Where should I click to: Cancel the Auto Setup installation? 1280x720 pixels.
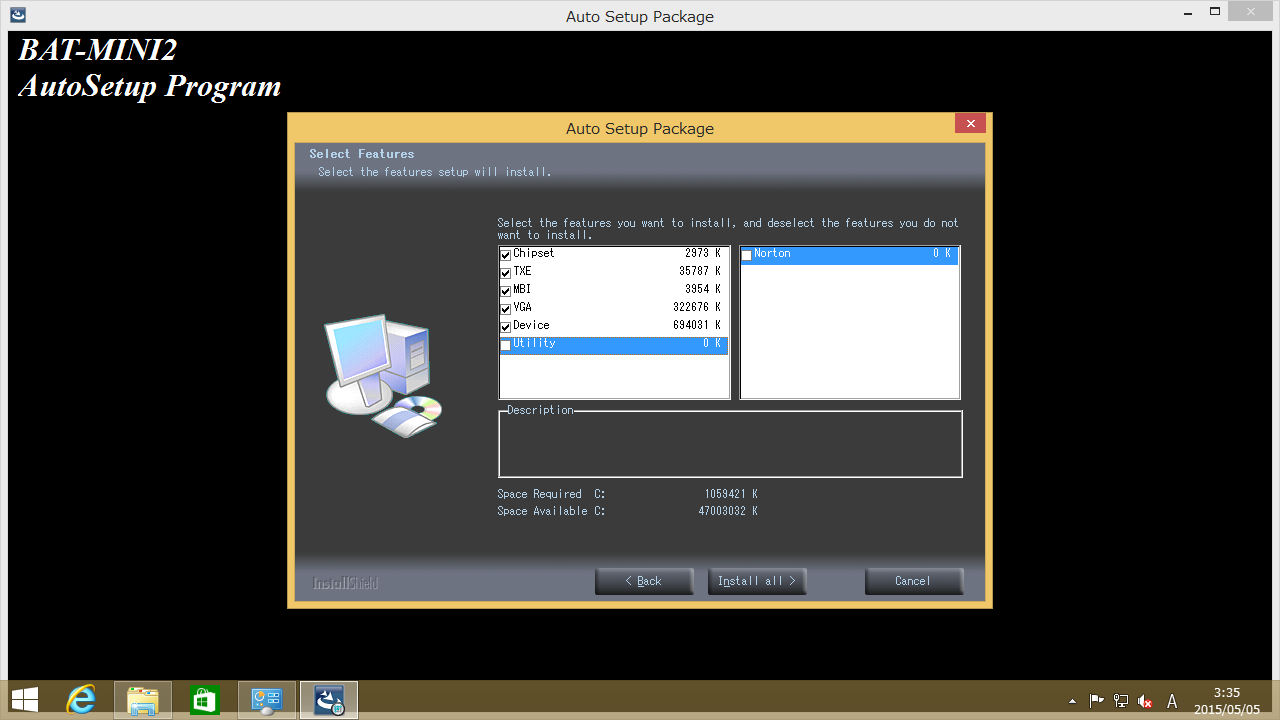[x=913, y=581]
